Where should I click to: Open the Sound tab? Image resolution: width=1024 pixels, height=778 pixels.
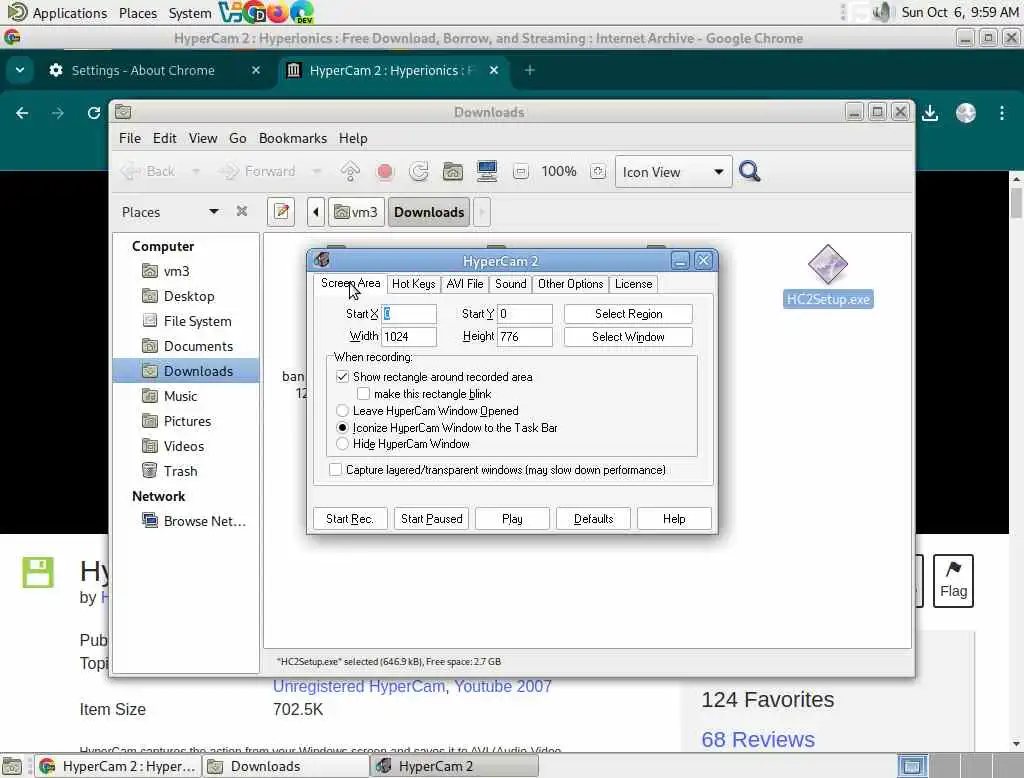(510, 284)
